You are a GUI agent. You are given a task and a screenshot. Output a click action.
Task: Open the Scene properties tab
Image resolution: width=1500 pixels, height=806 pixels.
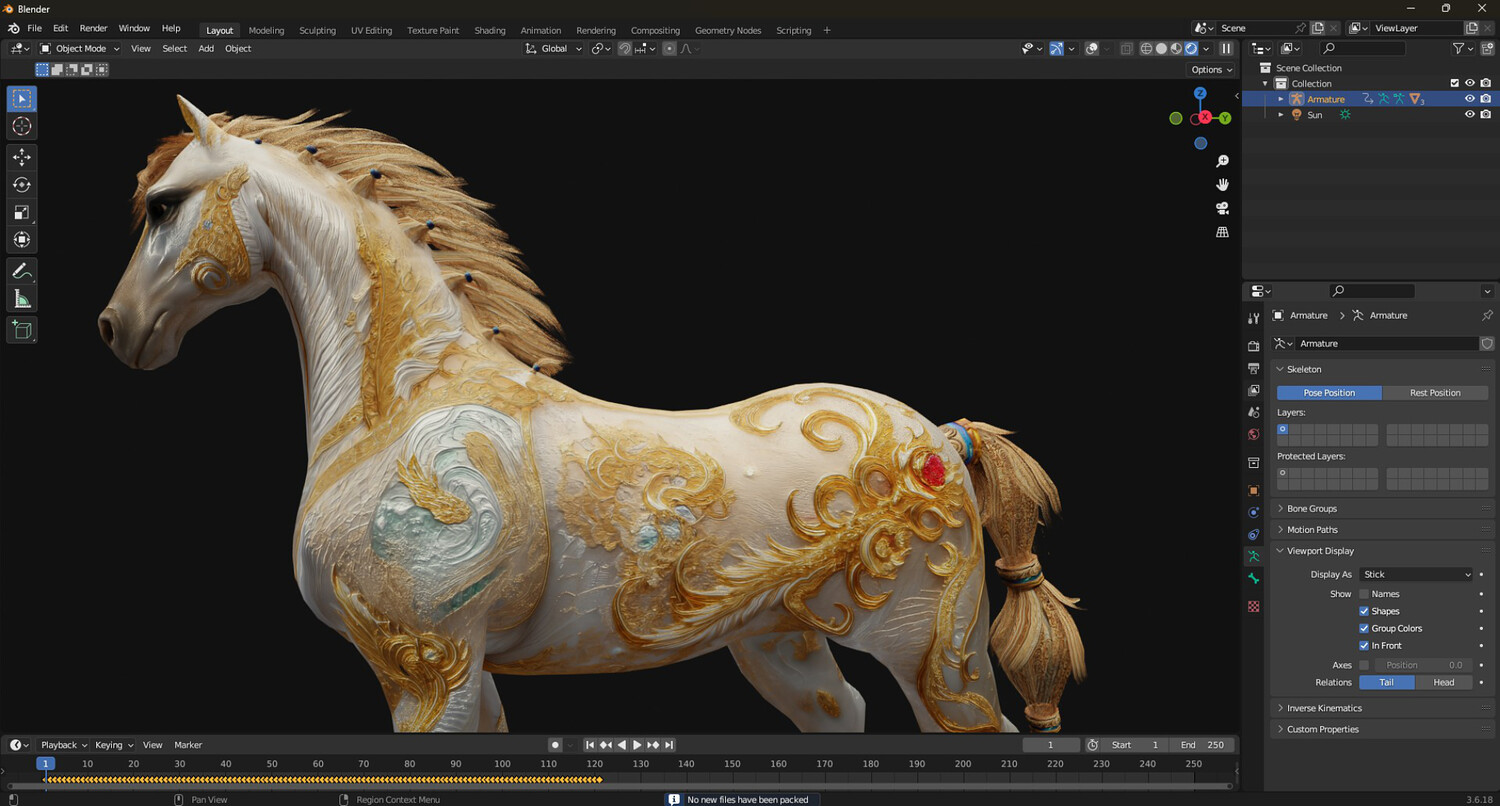coord(1254,412)
